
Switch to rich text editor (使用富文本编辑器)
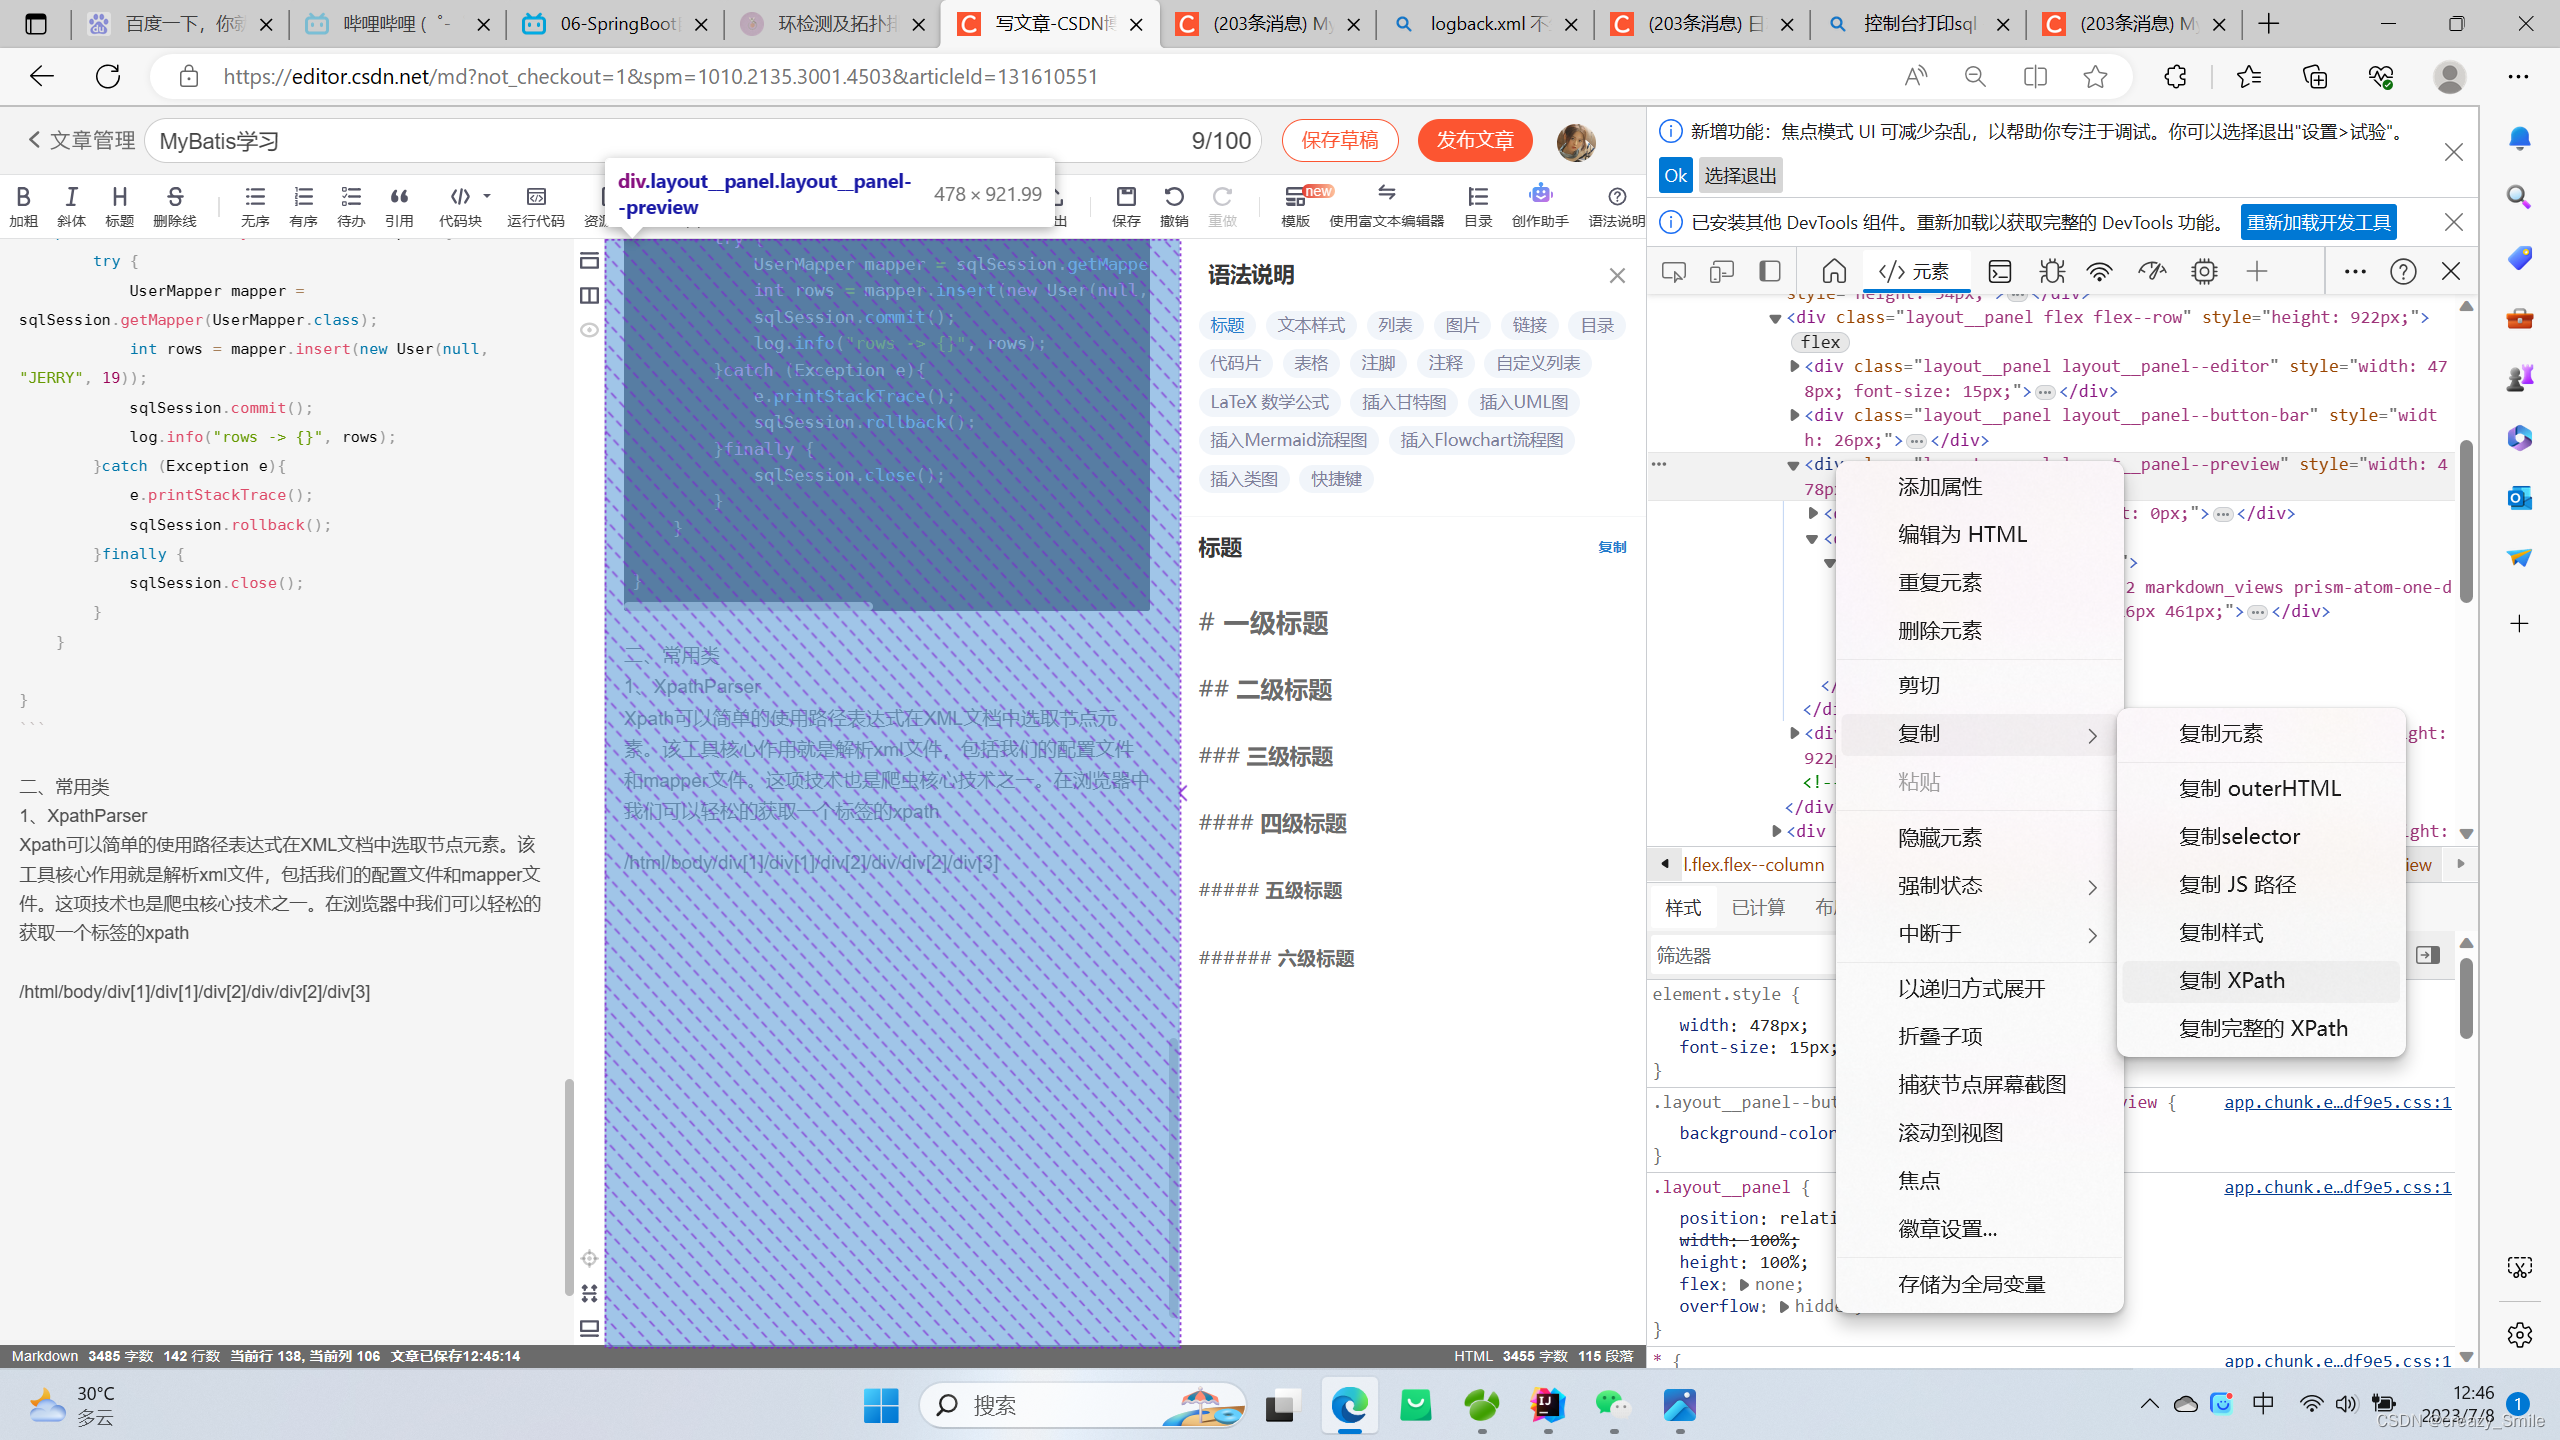coord(1386,205)
